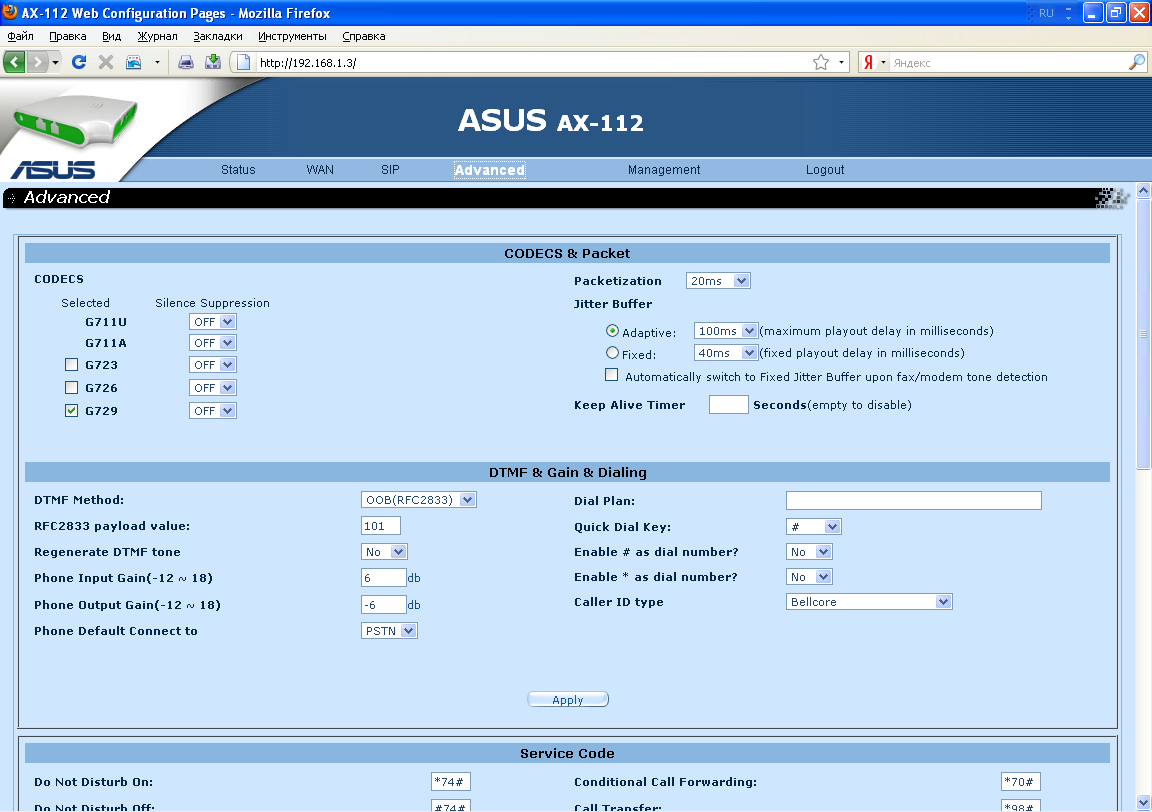Open downloads via green arrow icon
This screenshot has height=812, width=1152.
pos(213,62)
